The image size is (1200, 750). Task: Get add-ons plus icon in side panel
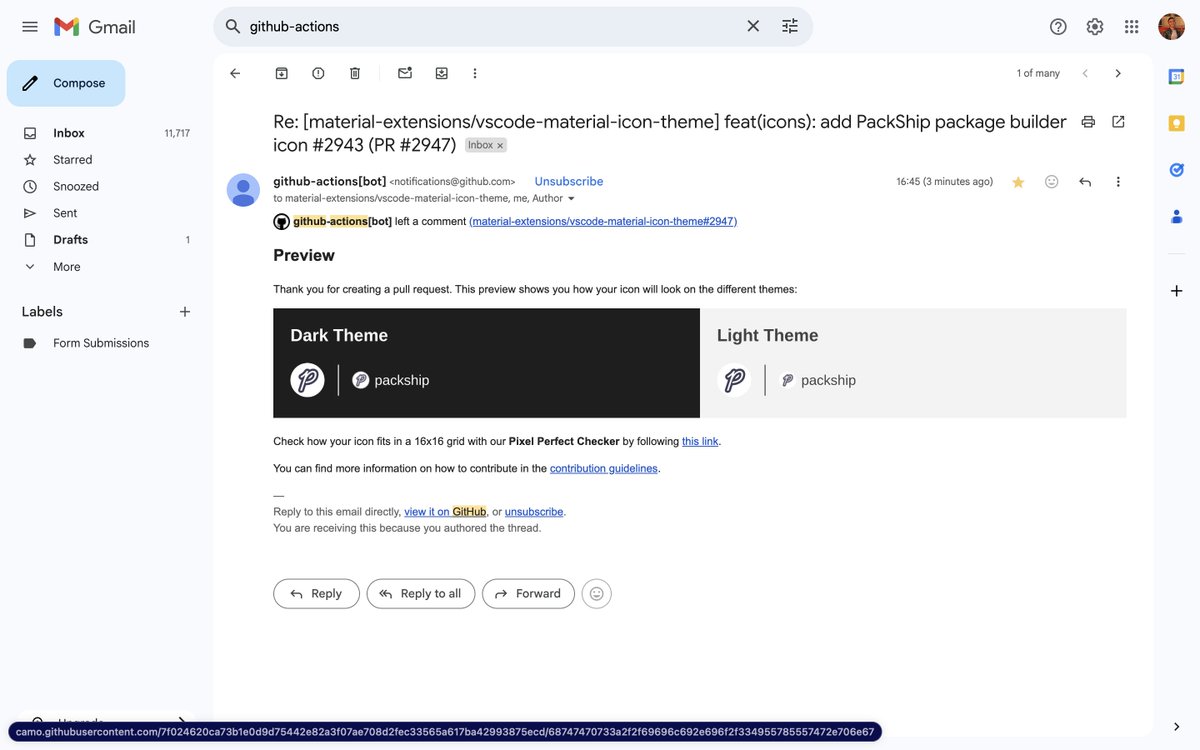(1176, 291)
